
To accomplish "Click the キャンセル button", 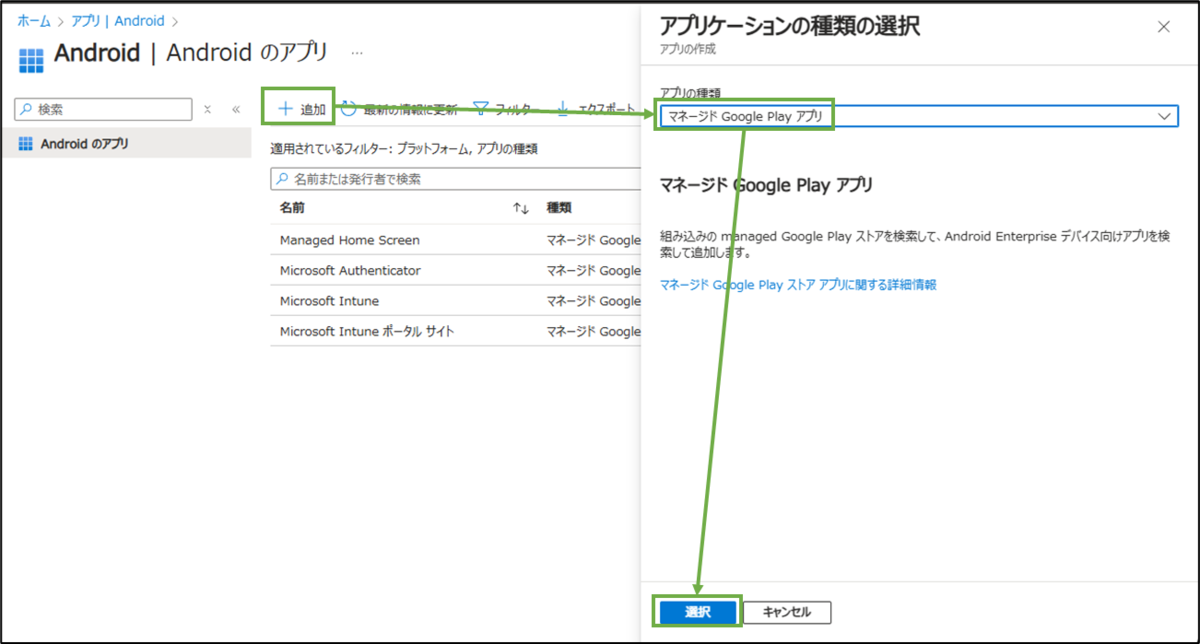I will tap(787, 612).
